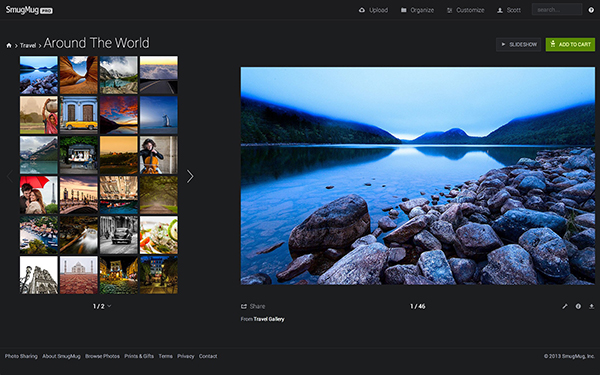Click the Upload menu label
This screenshot has width=600, height=375.
point(378,10)
